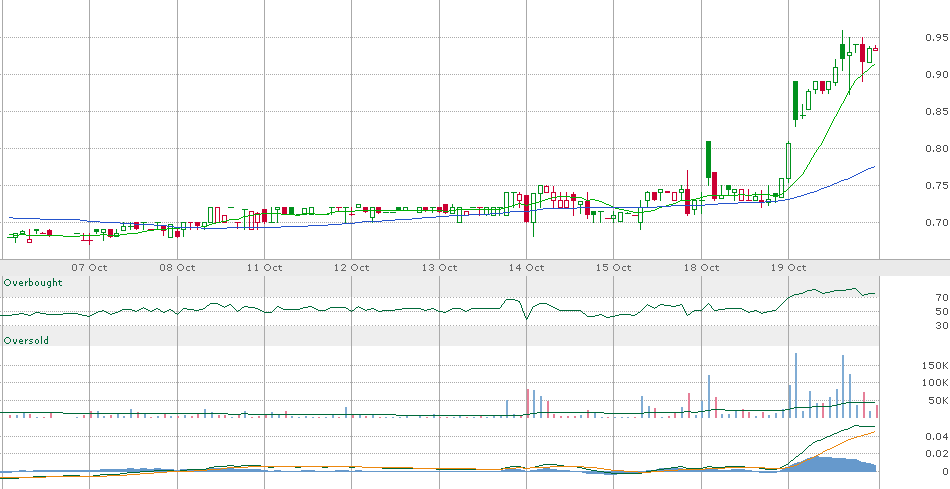Select the 0.85 price axis value
950x489 pixels.
point(936,111)
